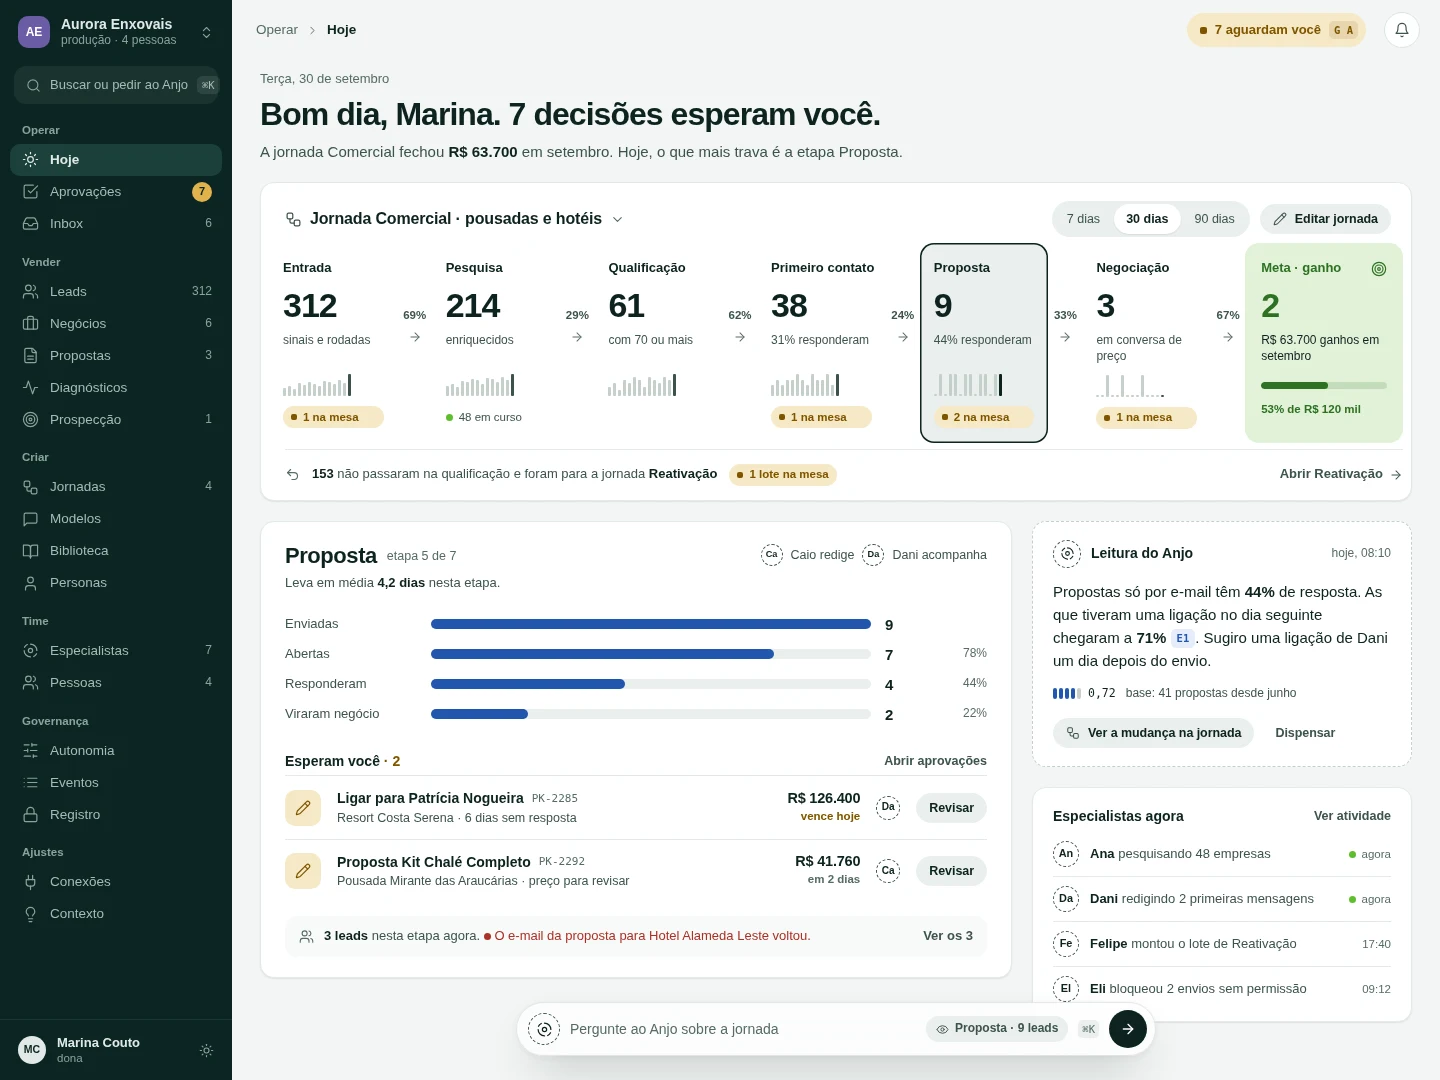Screen dimensions: 1440x1080
Task: Click Ver a mudança na jornada
Action: pyautogui.click(x=1153, y=733)
